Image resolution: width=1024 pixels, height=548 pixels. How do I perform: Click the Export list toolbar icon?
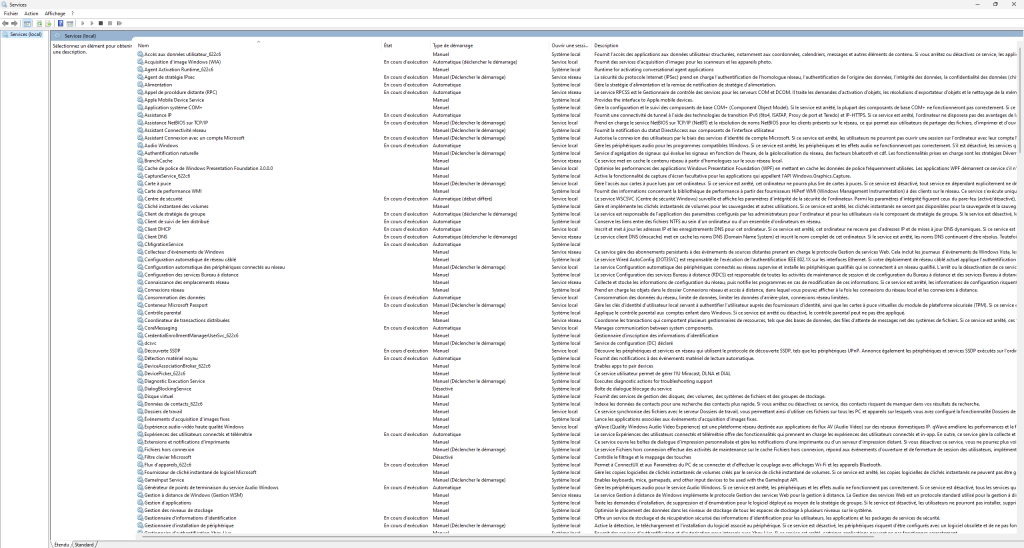click(x=49, y=22)
